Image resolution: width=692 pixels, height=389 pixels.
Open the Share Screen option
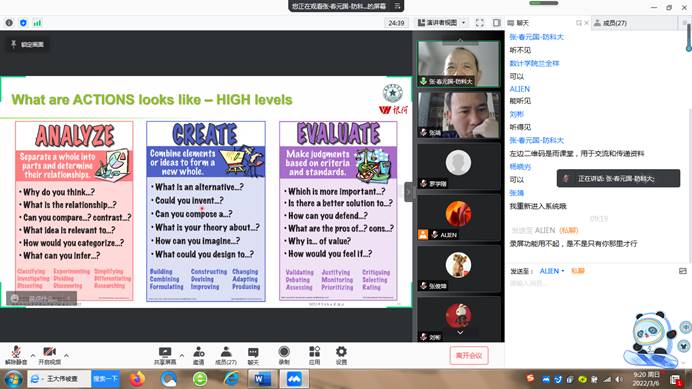tap(165, 355)
